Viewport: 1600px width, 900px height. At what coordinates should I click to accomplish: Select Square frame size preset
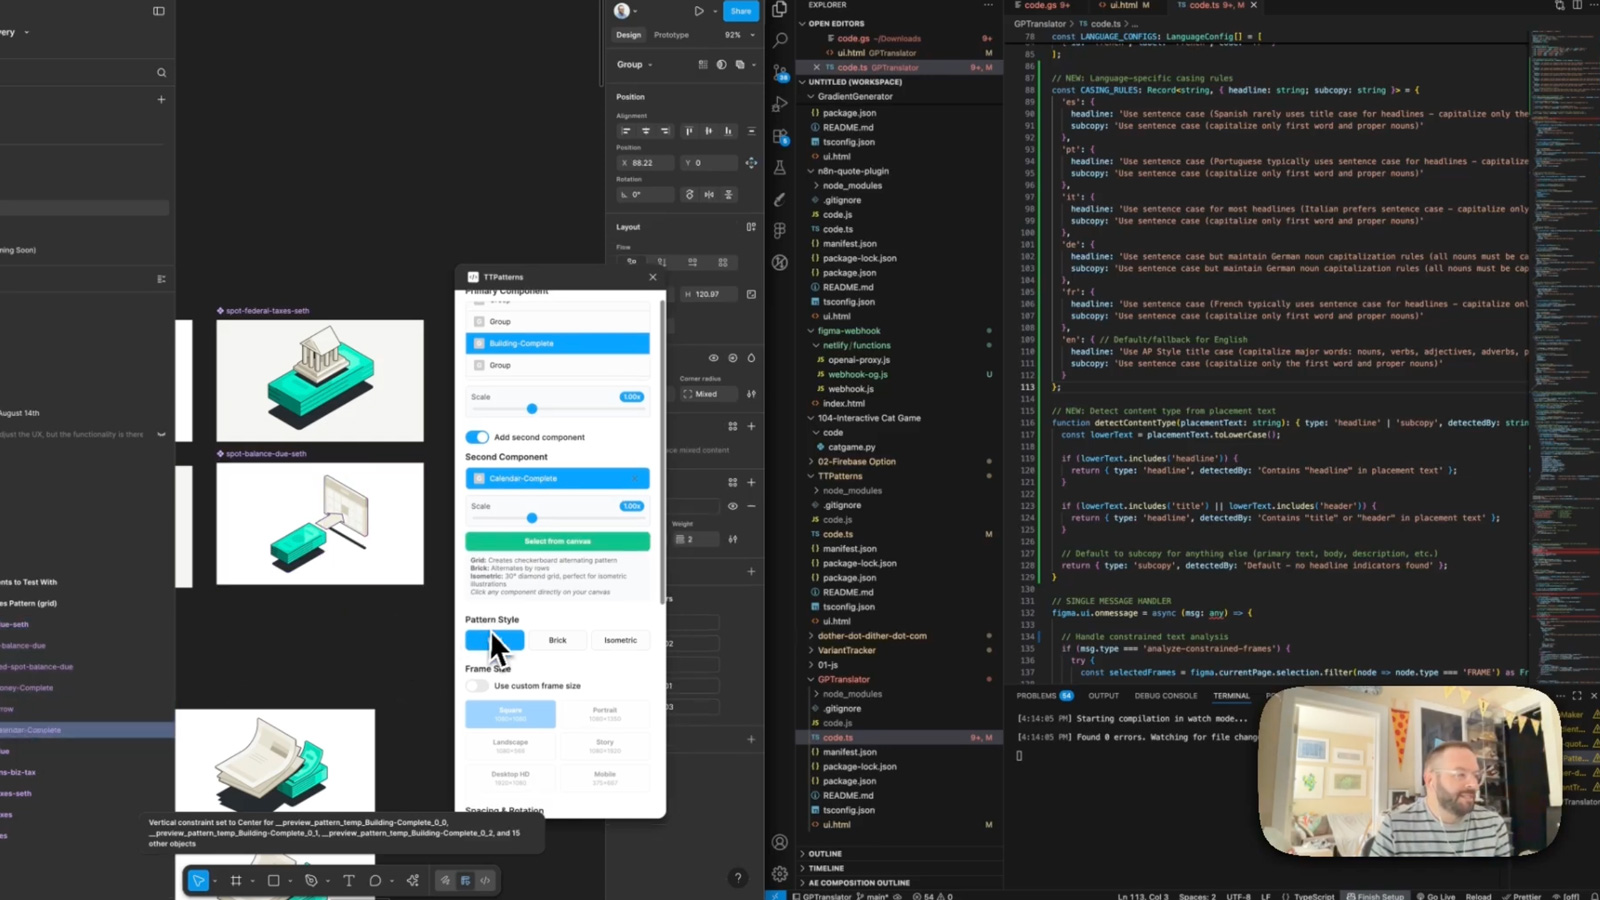coord(510,714)
